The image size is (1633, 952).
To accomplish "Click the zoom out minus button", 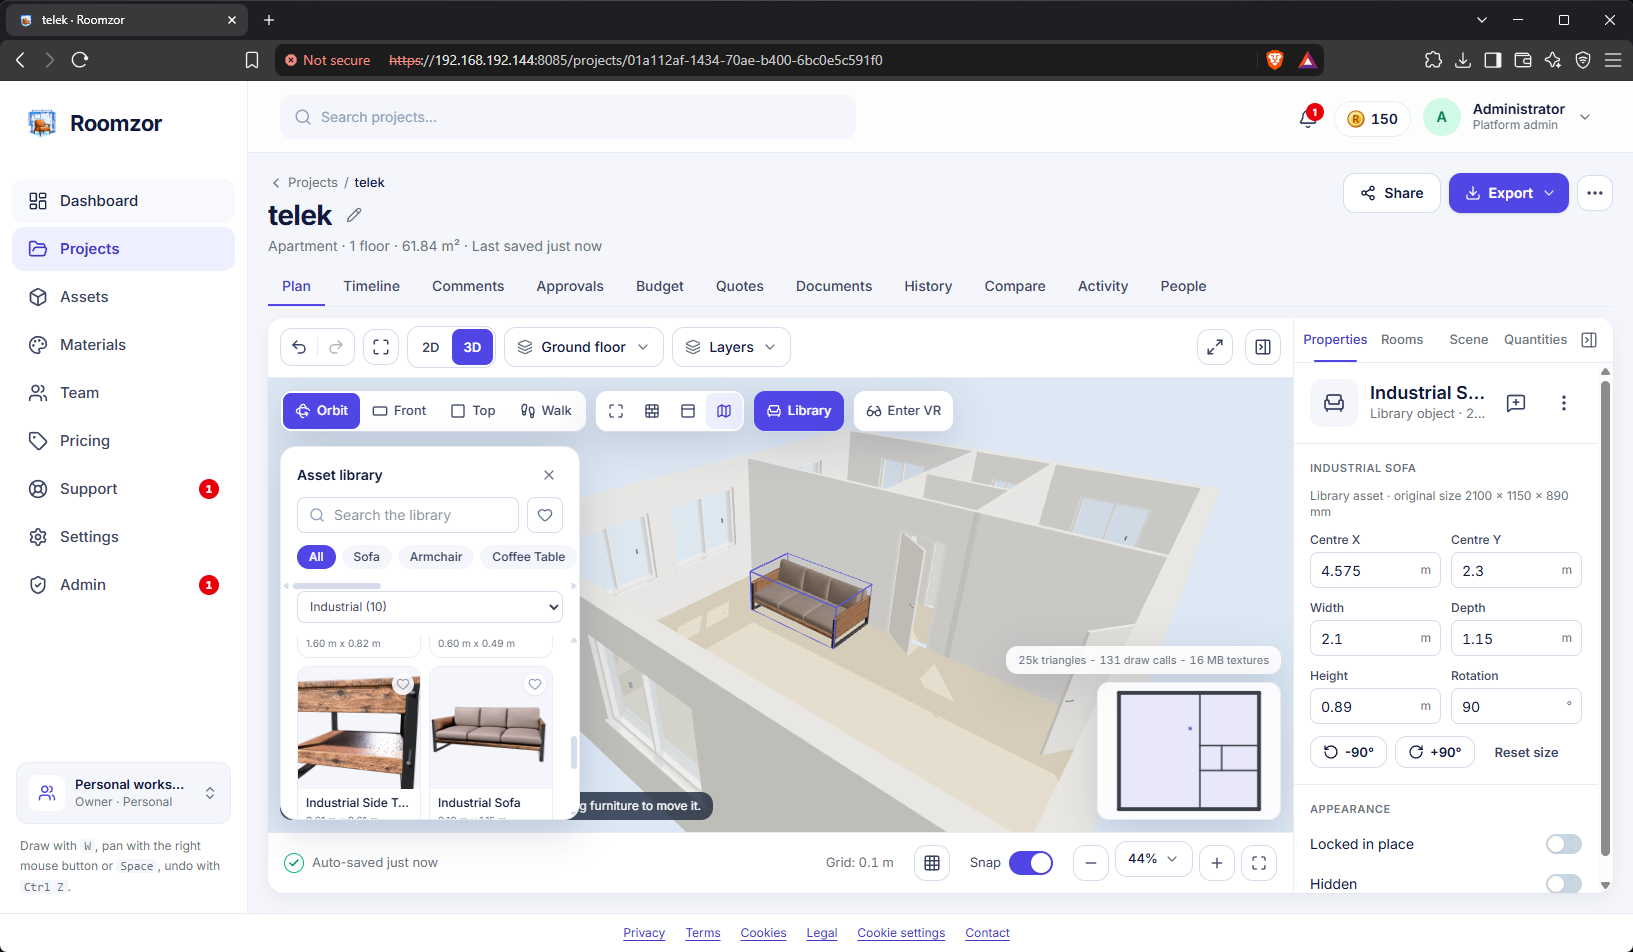I will 1091,863.
